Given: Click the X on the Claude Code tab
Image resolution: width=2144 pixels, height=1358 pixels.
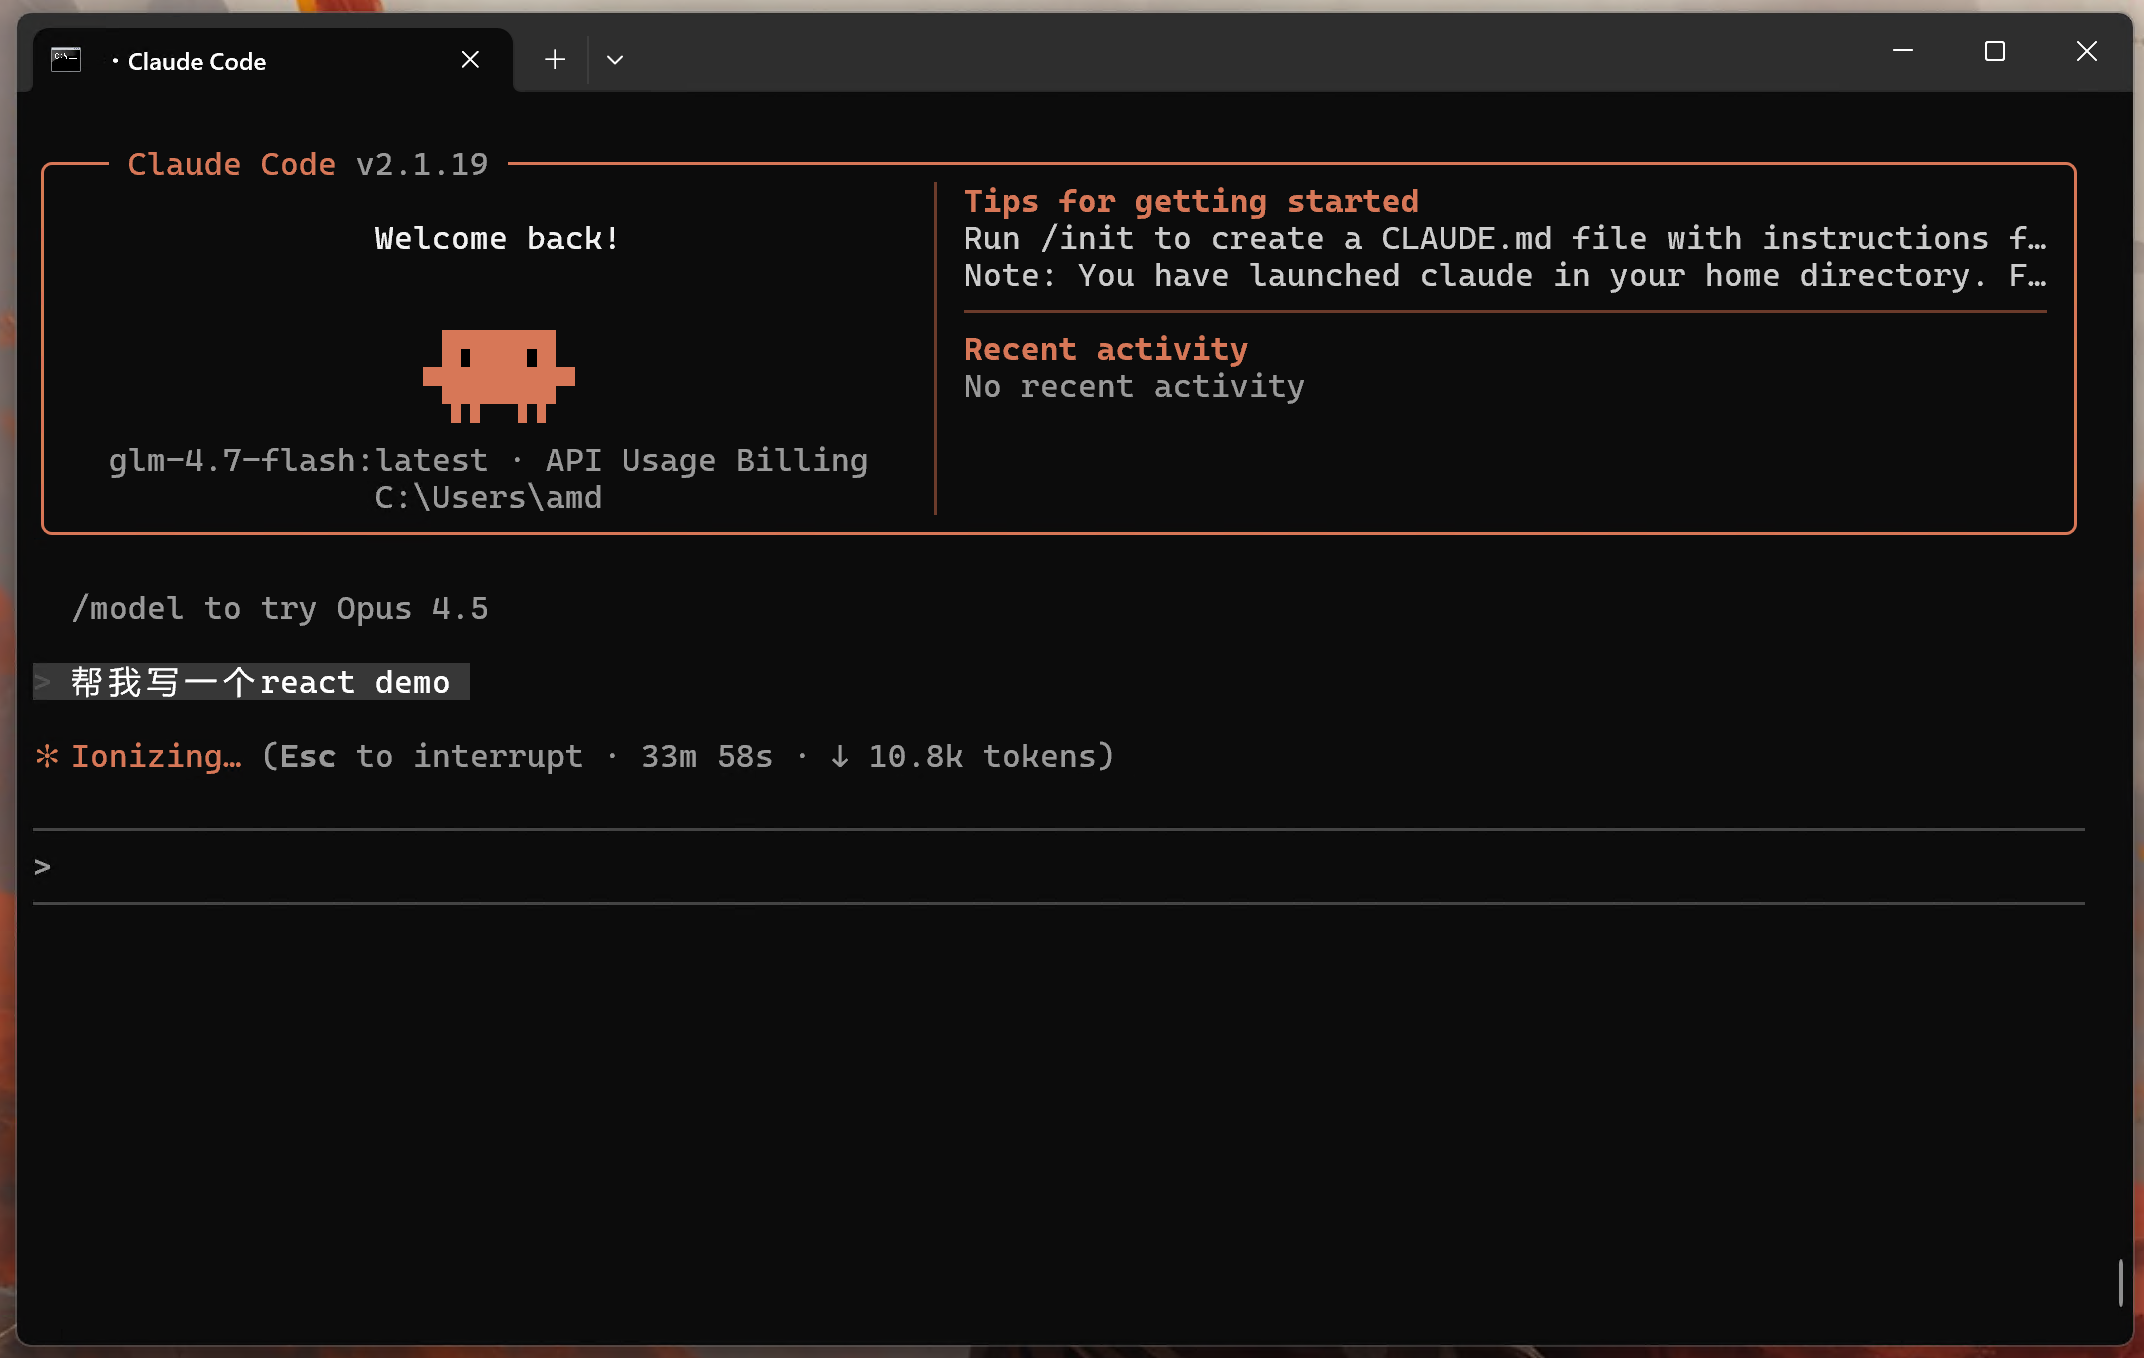Looking at the screenshot, I should (x=470, y=59).
